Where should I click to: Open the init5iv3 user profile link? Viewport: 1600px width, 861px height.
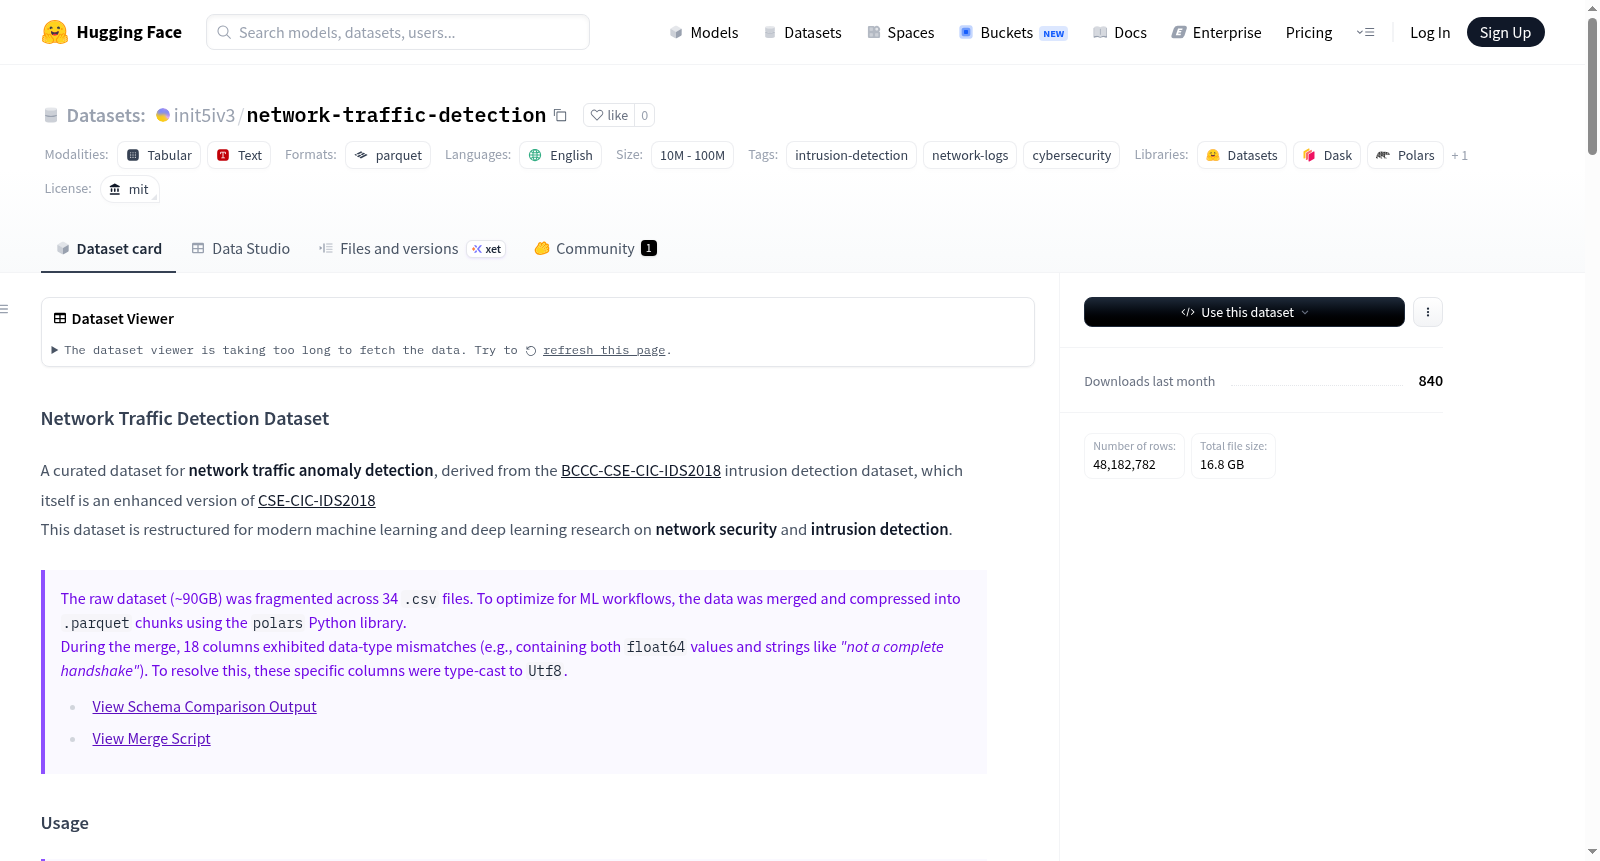(204, 115)
